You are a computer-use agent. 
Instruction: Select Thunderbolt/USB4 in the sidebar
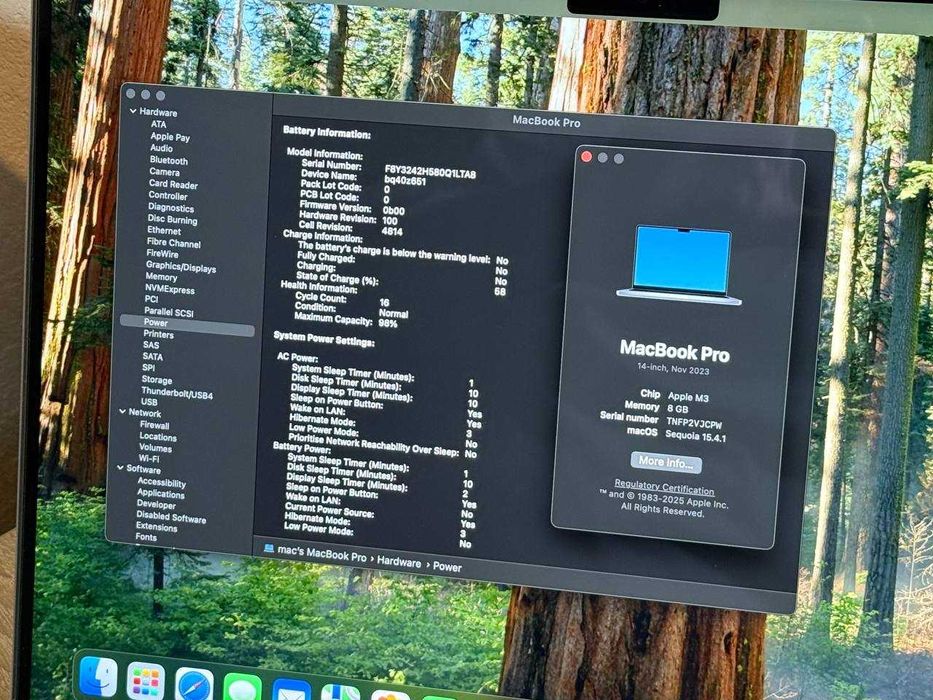pos(177,393)
